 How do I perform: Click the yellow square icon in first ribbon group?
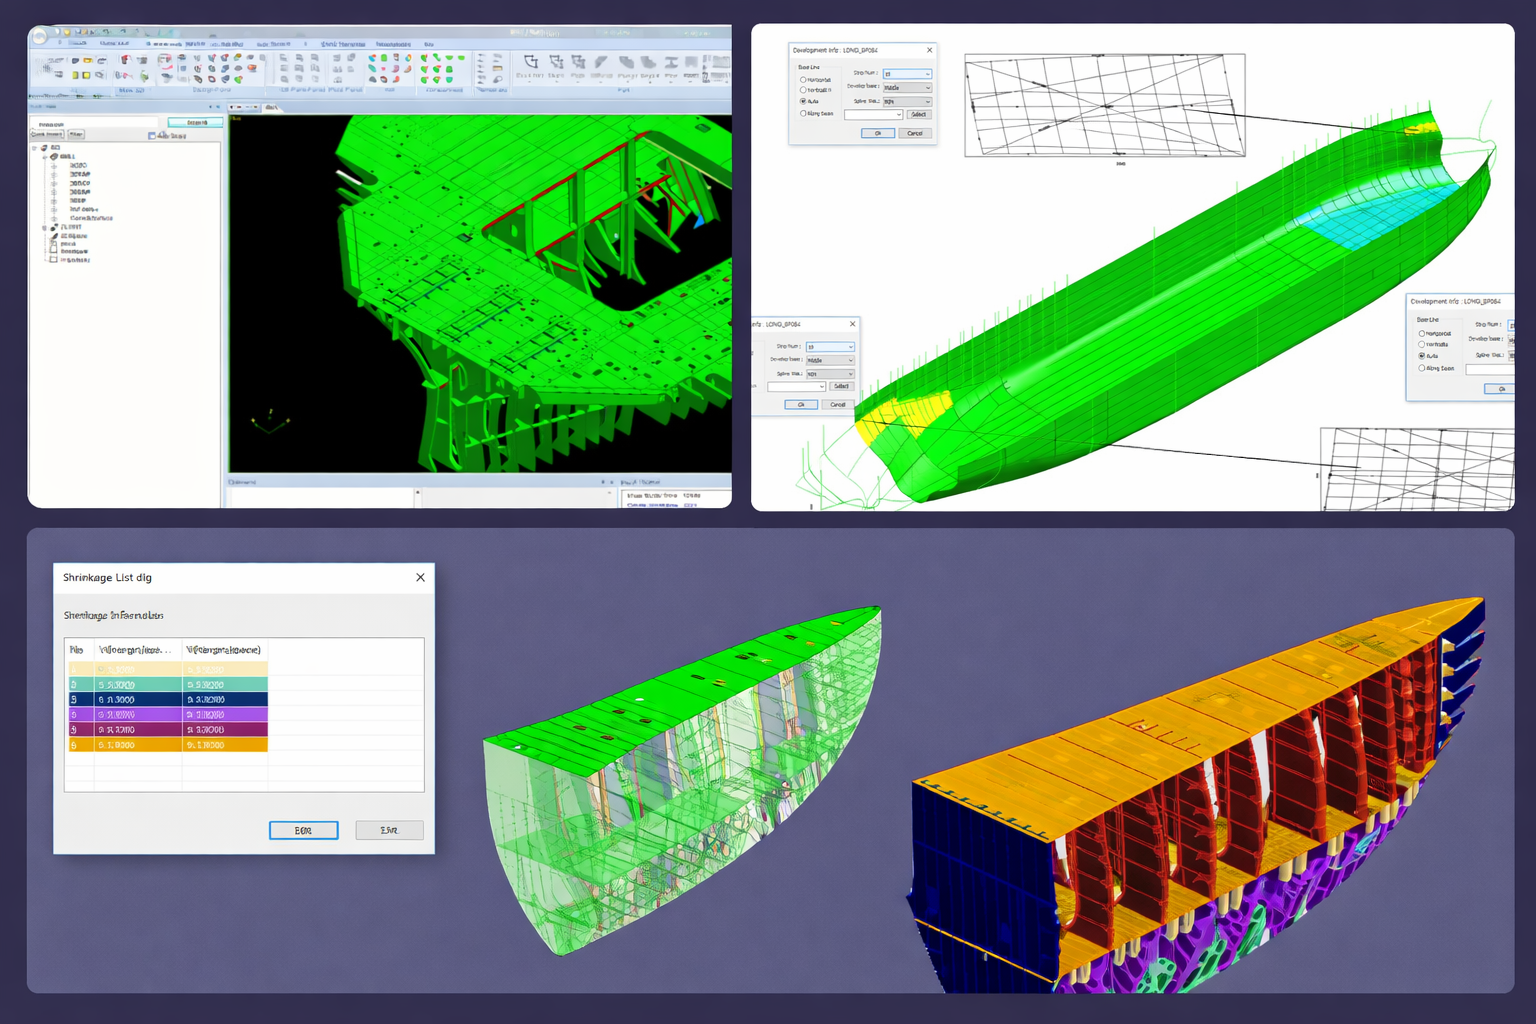[87, 75]
